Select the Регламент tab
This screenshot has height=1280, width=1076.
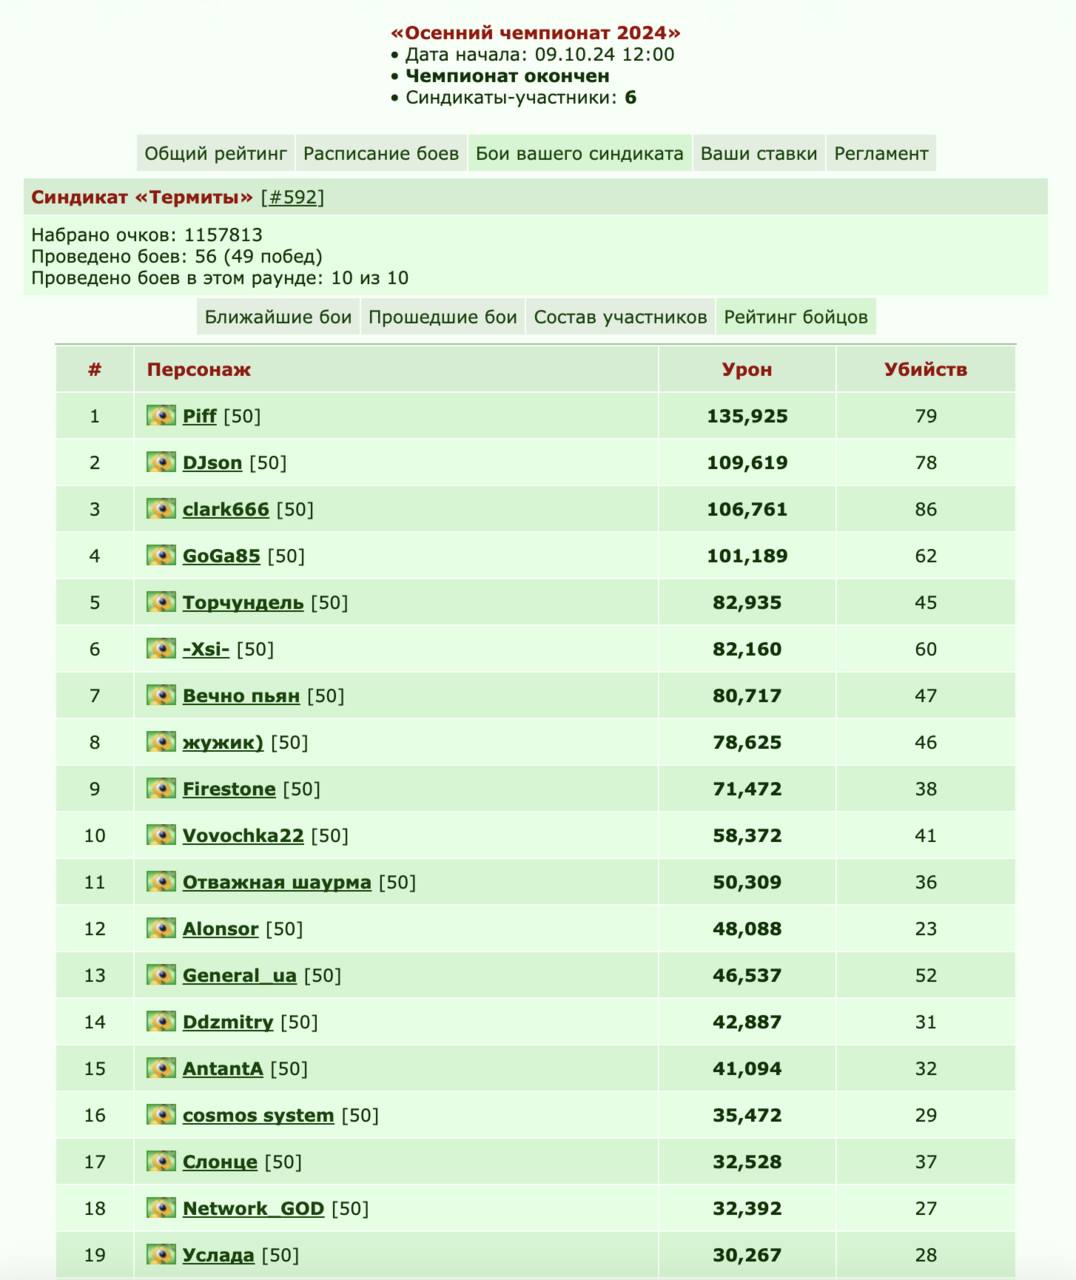tap(881, 153)
